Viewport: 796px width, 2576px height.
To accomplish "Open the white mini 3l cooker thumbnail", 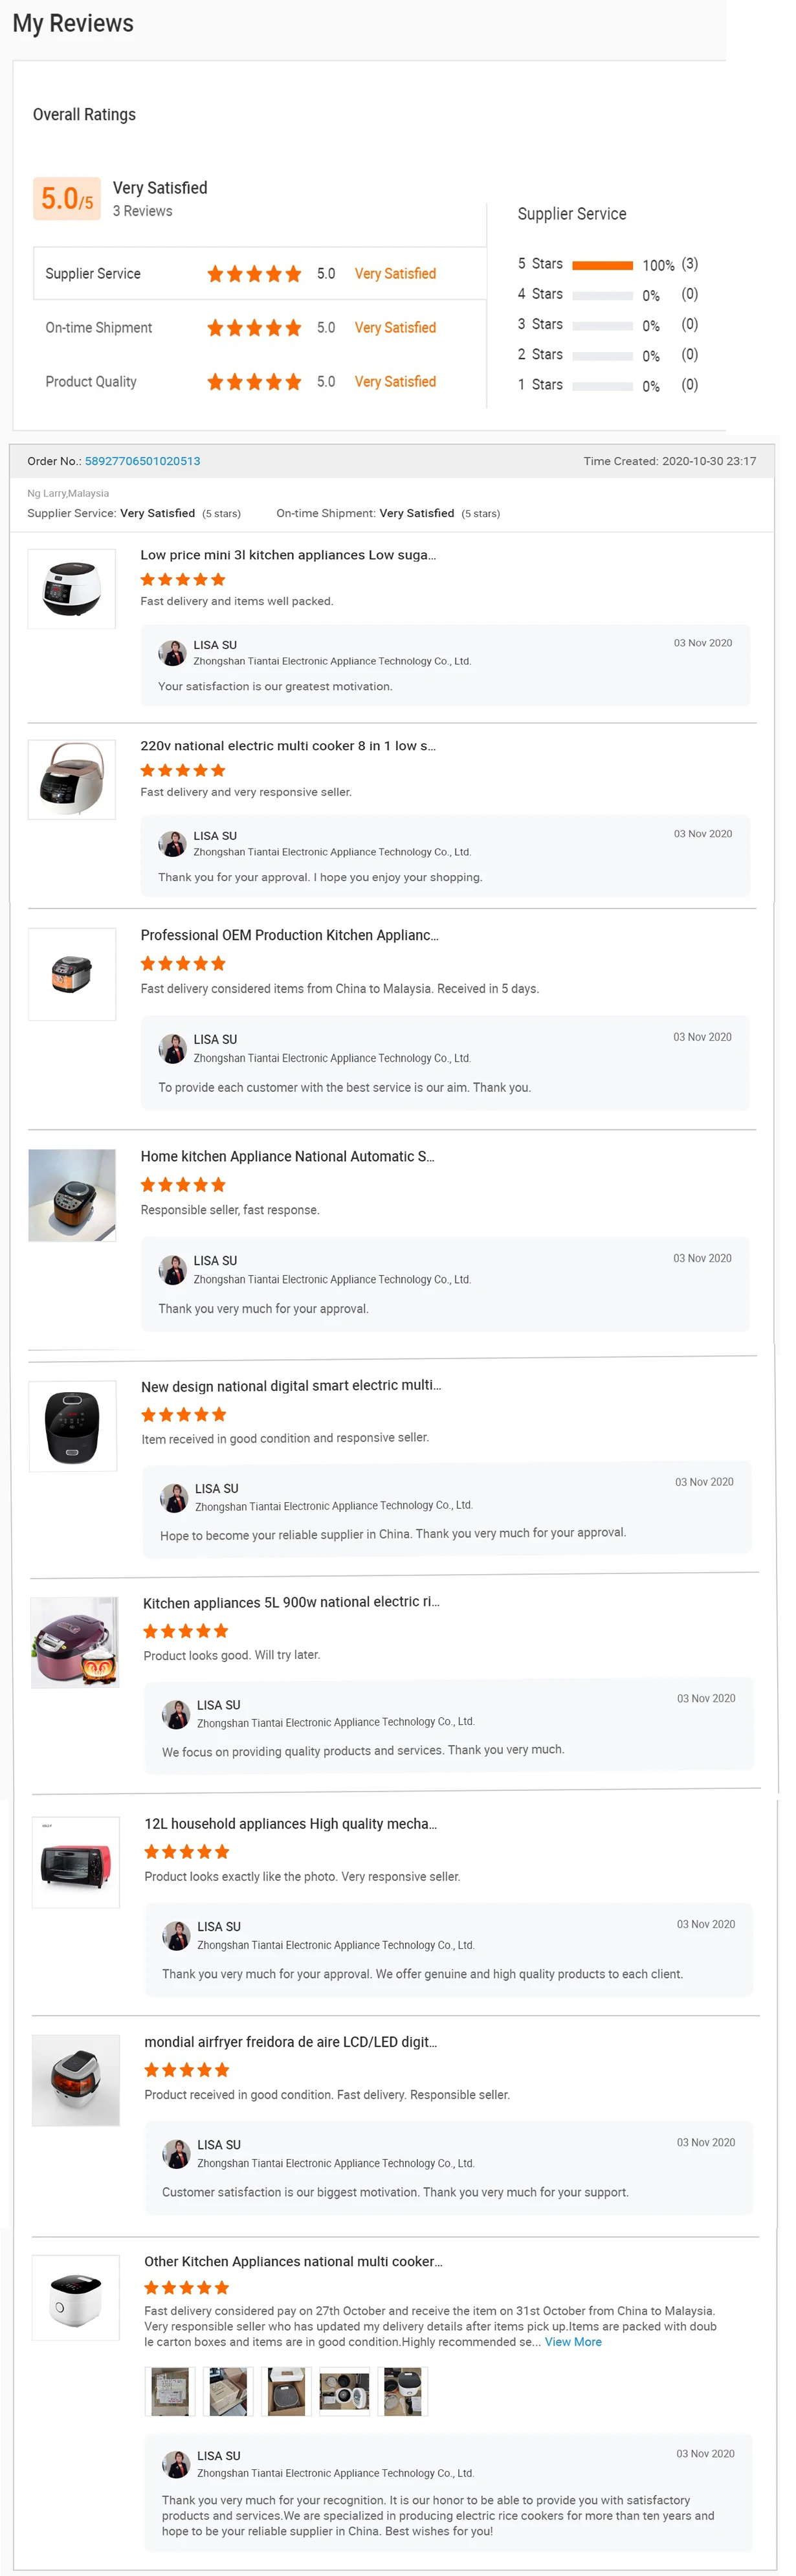I will [72, 588].
